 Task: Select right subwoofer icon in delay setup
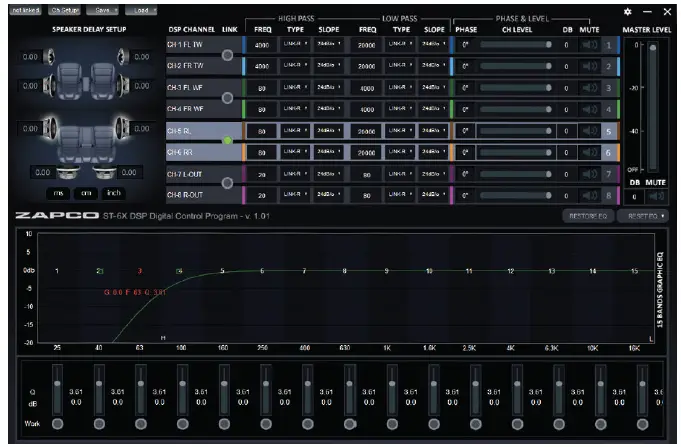(104, 173)
